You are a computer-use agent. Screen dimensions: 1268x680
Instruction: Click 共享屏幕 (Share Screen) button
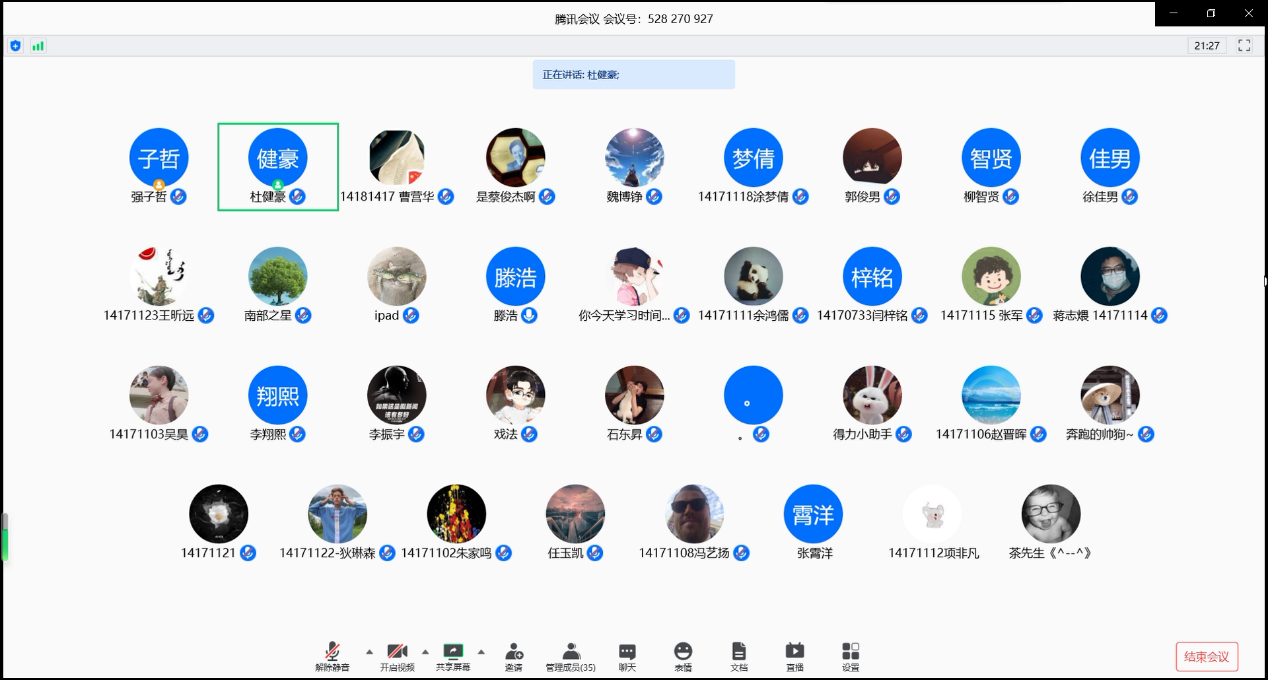click(x=453, y=655)
